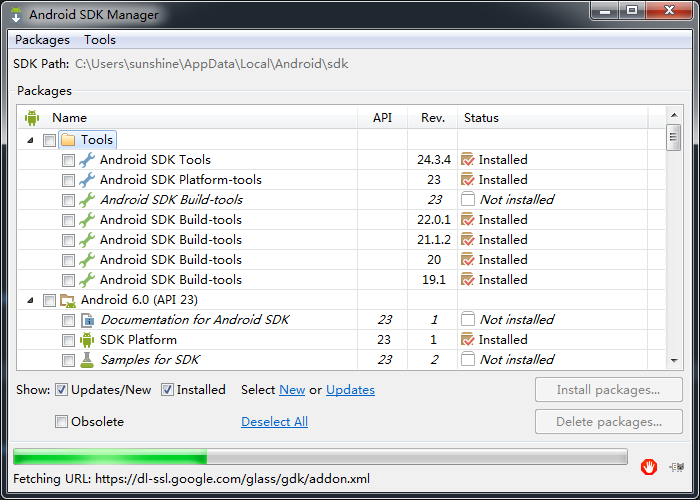700x500 pixels.
Task: Enable the Obsolete checkbox
Action: [x=61, y=421]
